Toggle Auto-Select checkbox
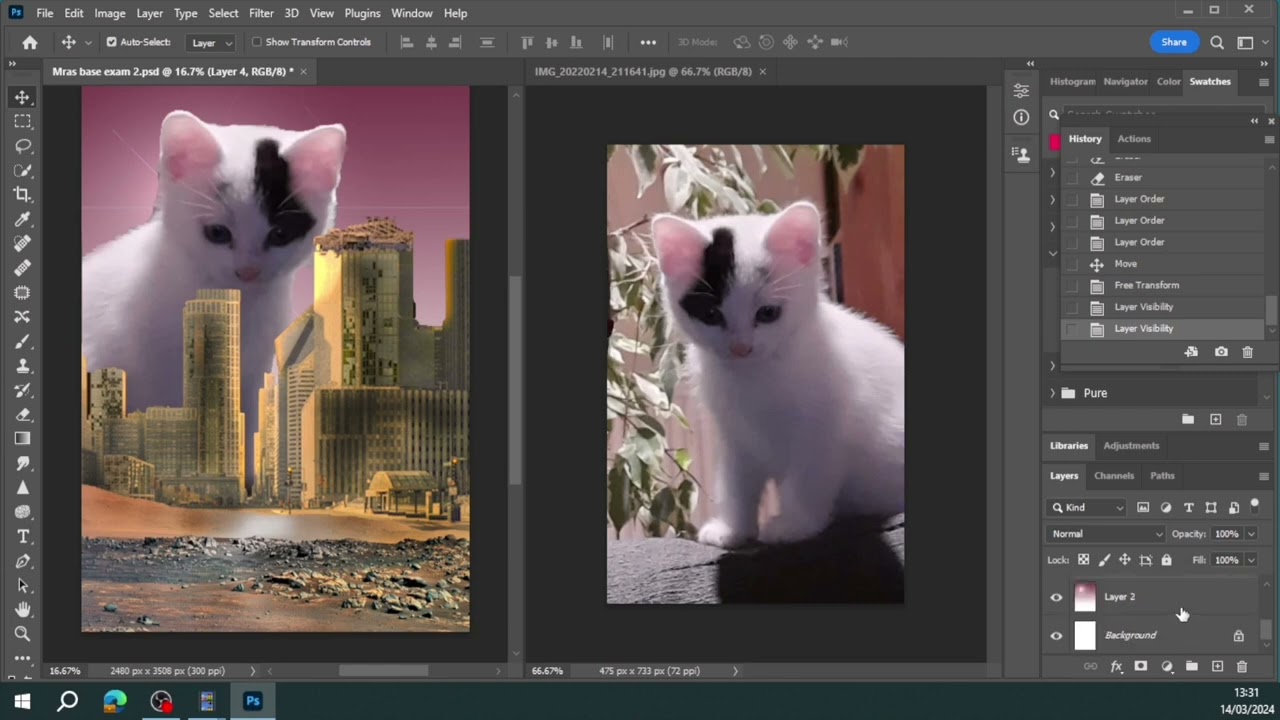The height and width of the screenshot is (720, 1280). coord(111,42)
